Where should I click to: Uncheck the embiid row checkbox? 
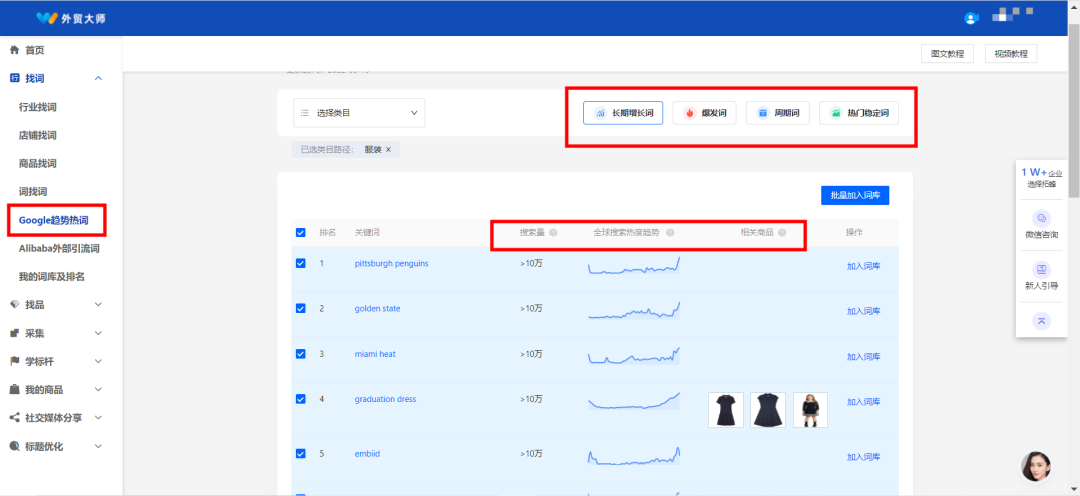300,453
